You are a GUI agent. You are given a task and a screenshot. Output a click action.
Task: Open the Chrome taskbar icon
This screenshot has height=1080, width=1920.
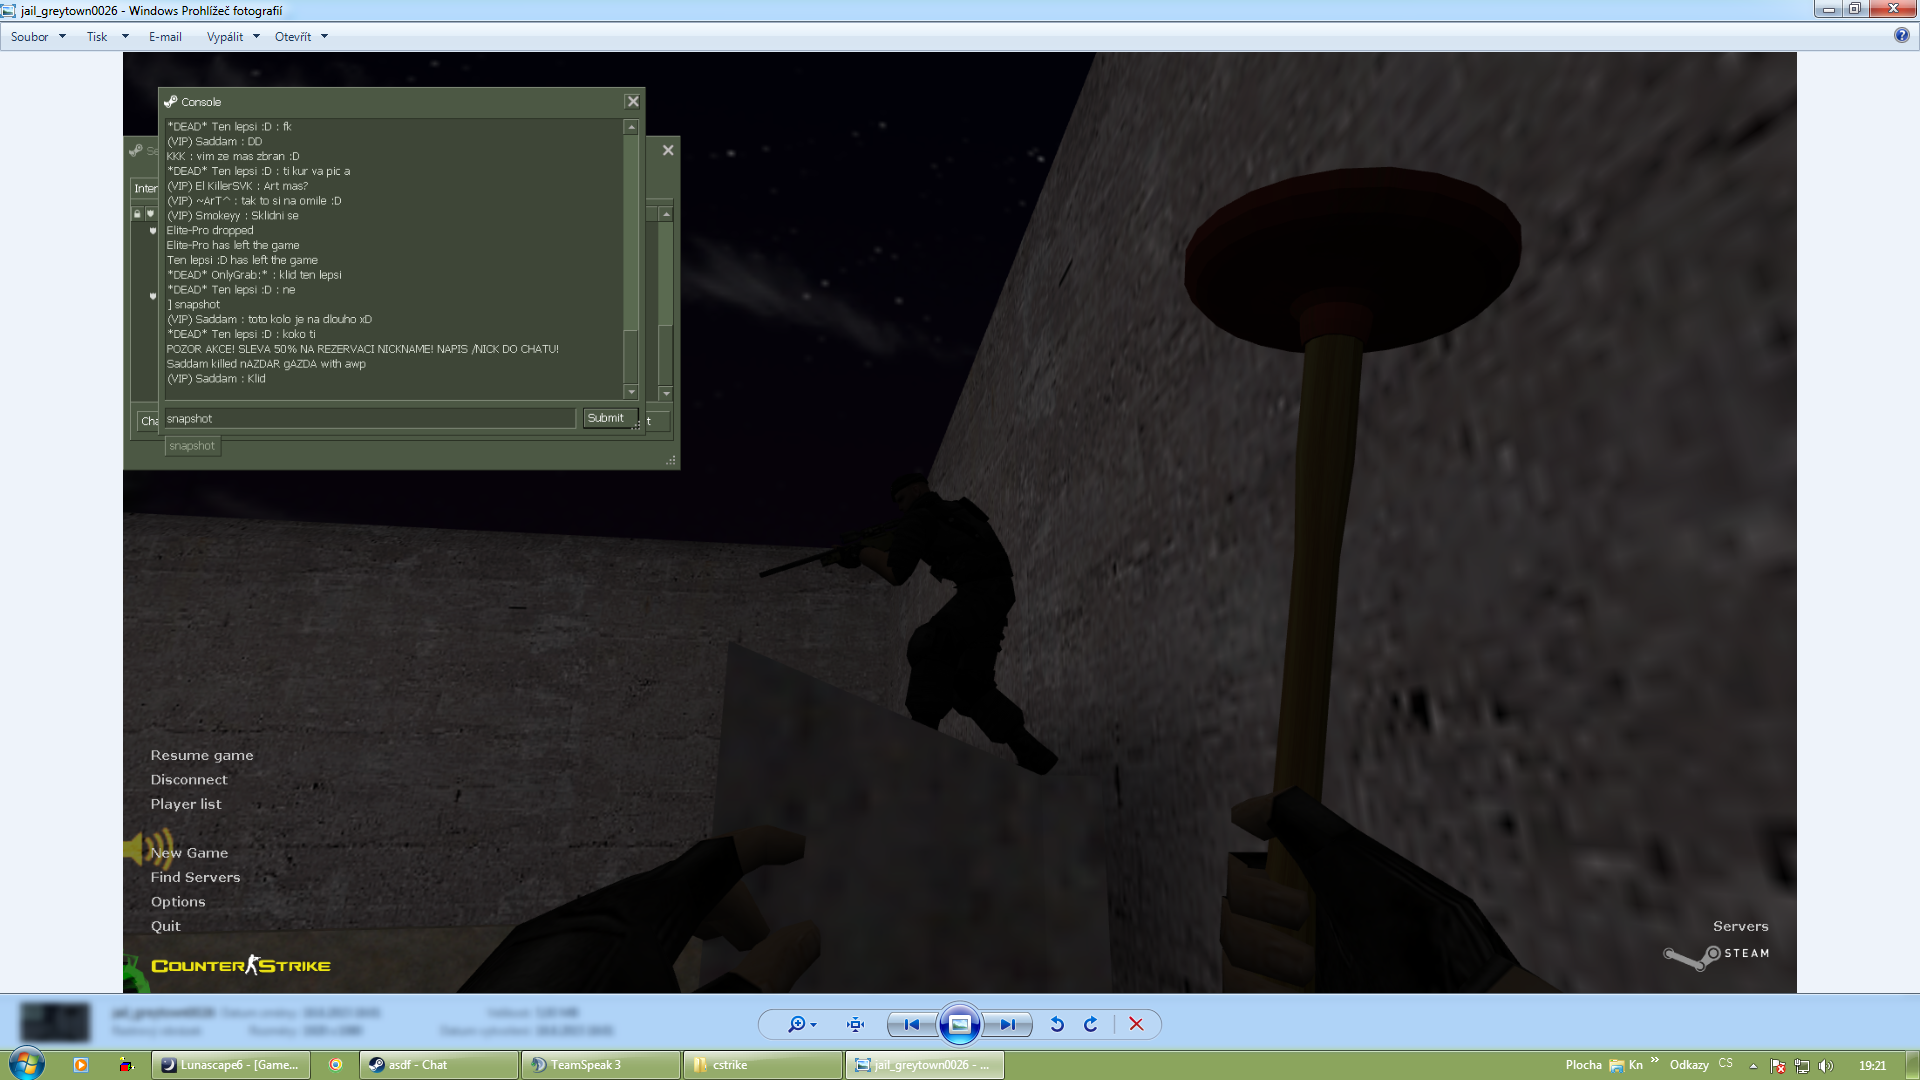point(336,1065)
